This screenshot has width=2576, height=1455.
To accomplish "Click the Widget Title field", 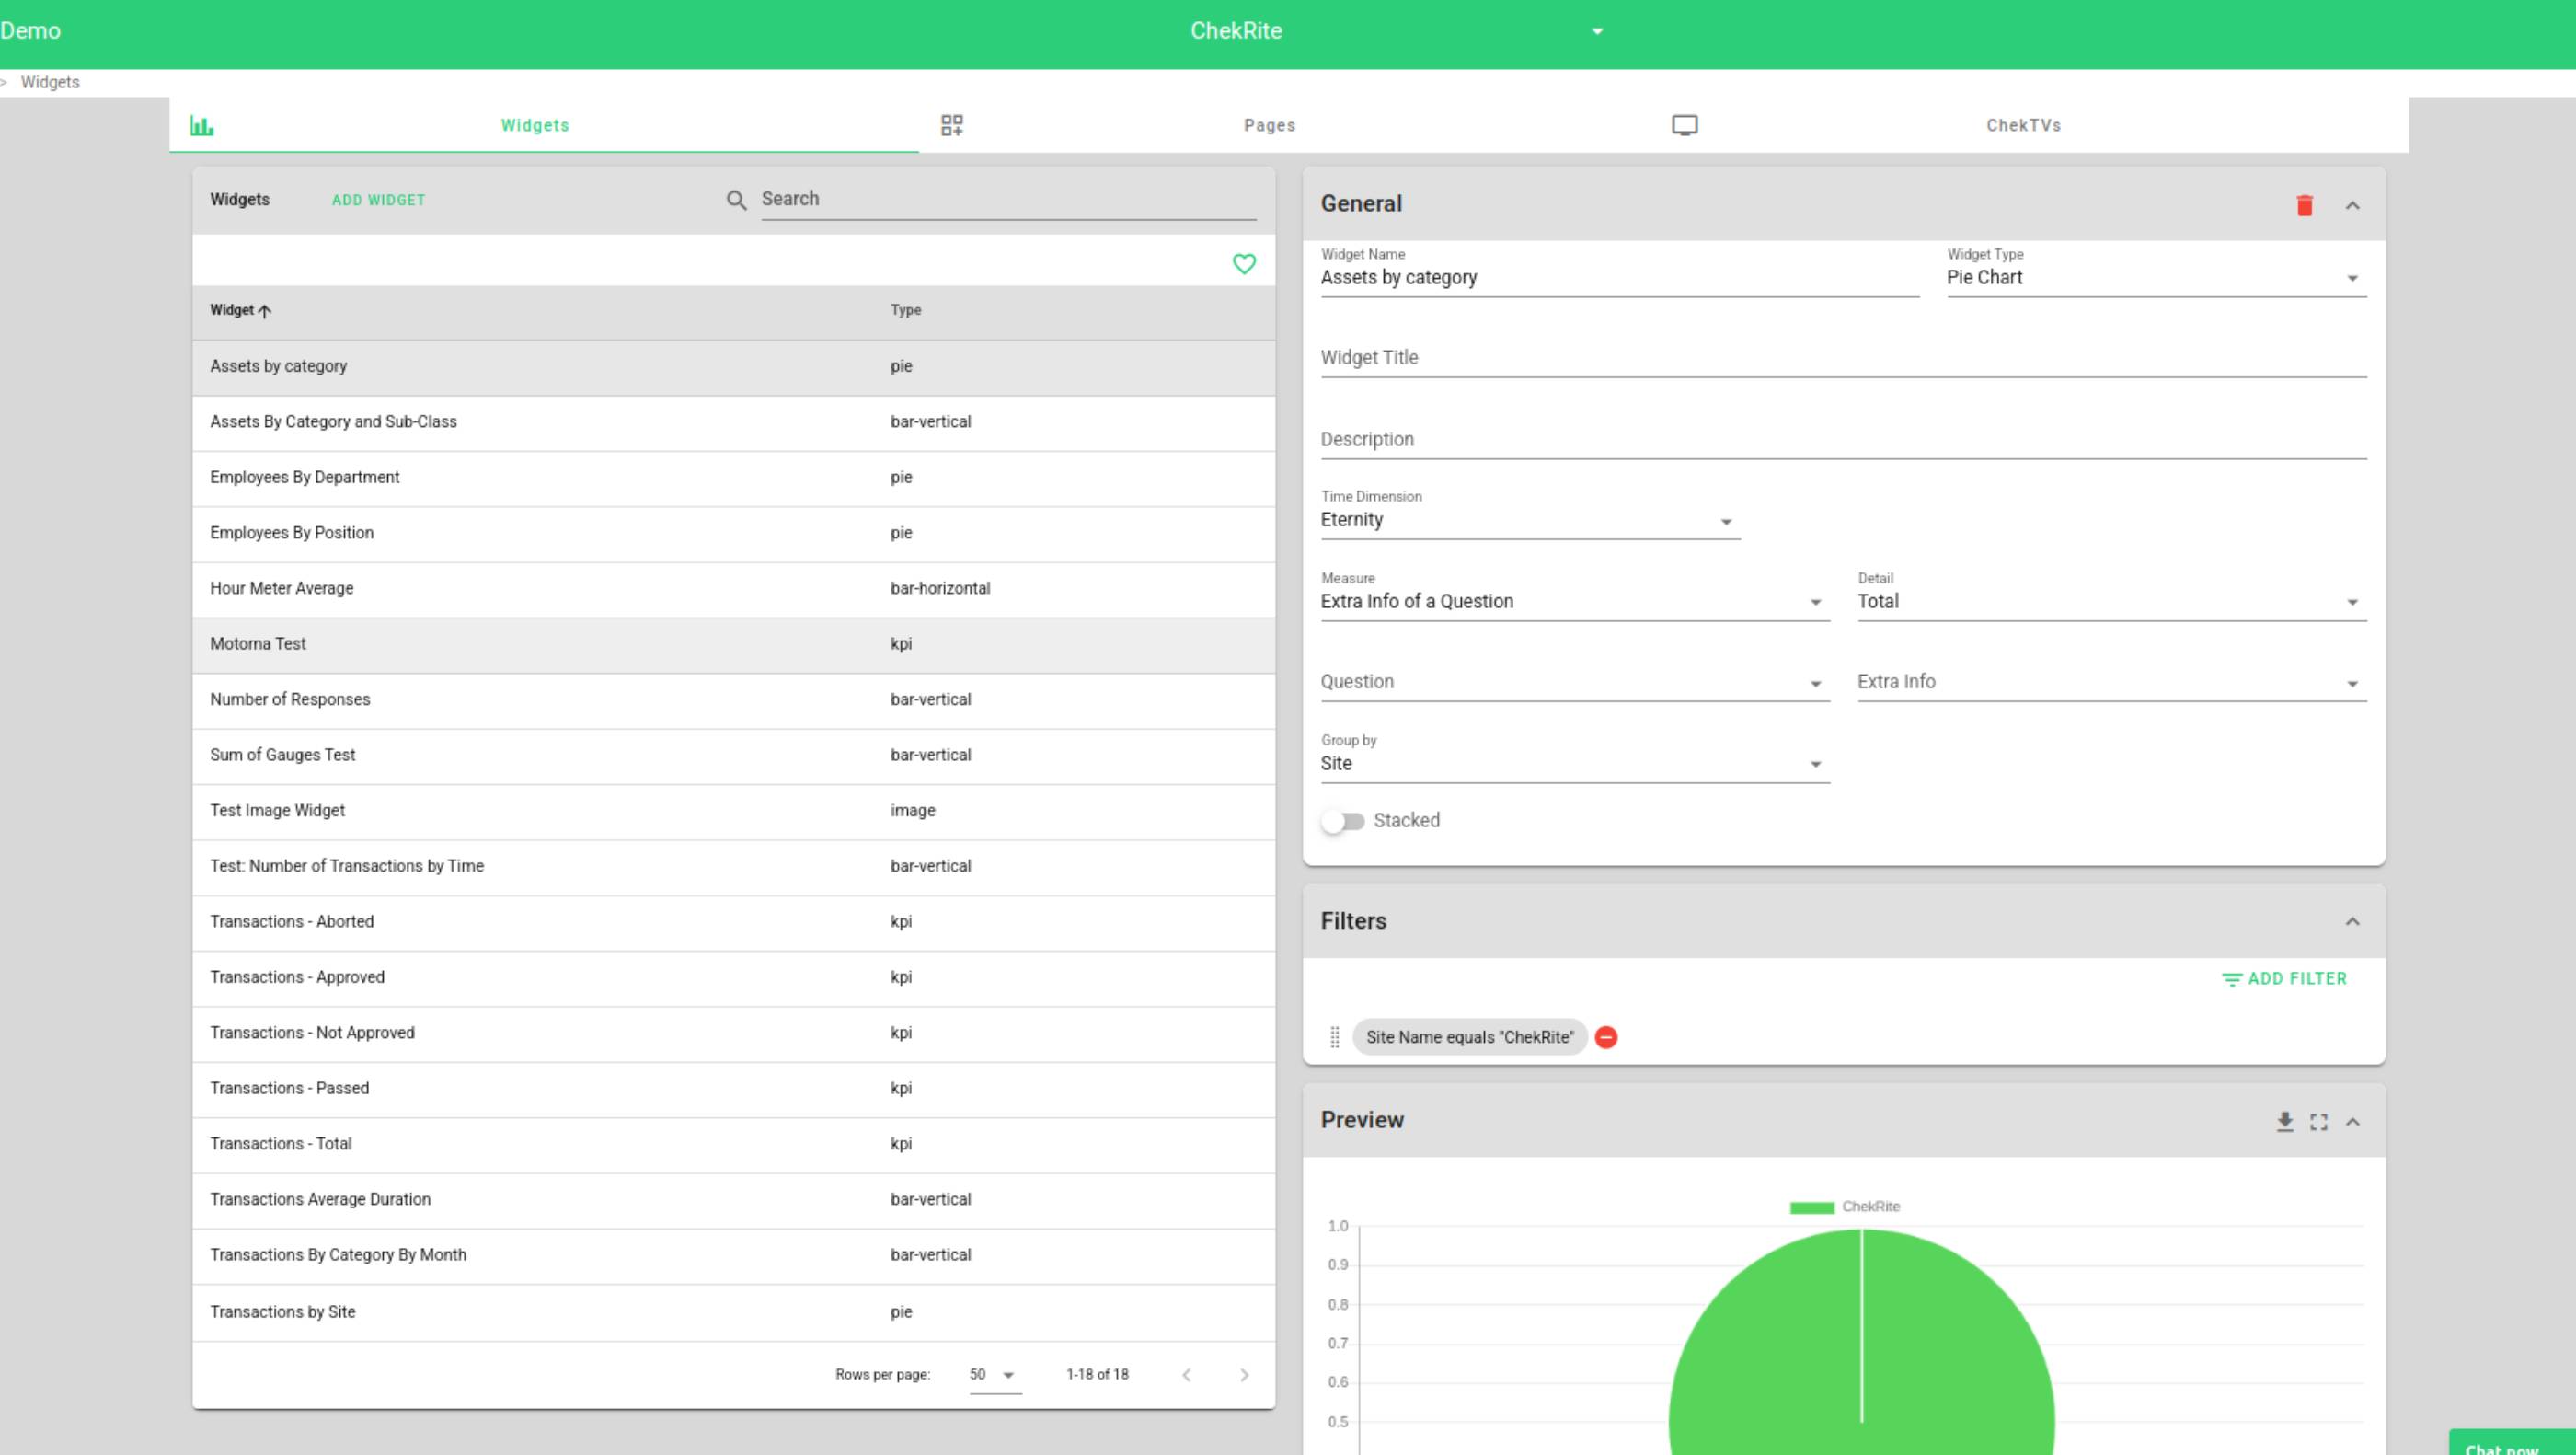I will pyautogui.click(x=1843, y=358).
